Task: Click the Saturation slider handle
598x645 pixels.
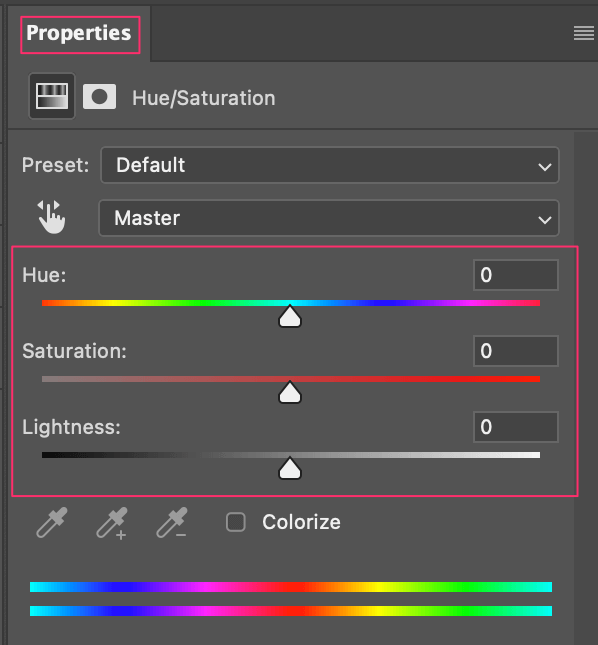Action: click(290, 392)
